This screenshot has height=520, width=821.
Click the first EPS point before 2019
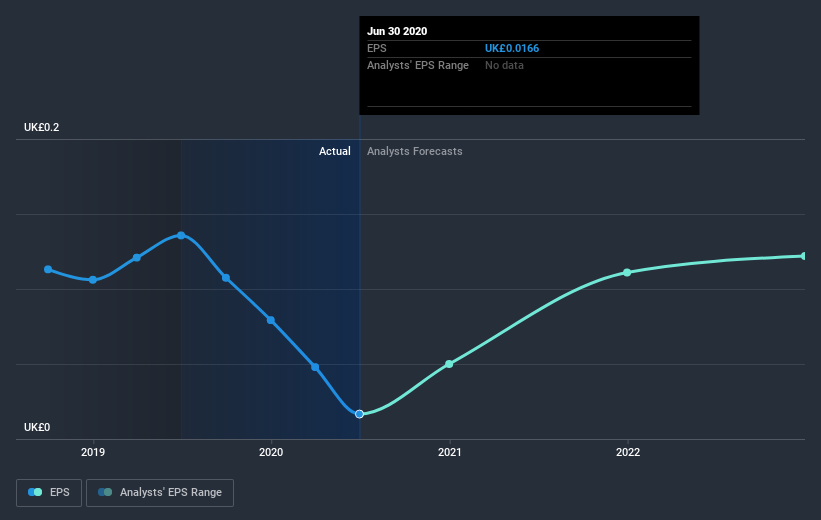click(48, 269)
